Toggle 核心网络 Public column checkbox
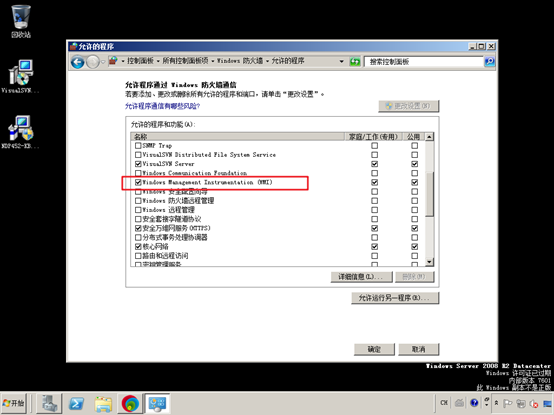 (x=414, y=247)
